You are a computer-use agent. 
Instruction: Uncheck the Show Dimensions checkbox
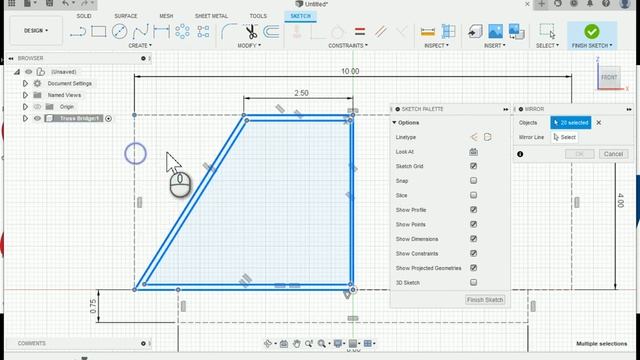(473, 239)
